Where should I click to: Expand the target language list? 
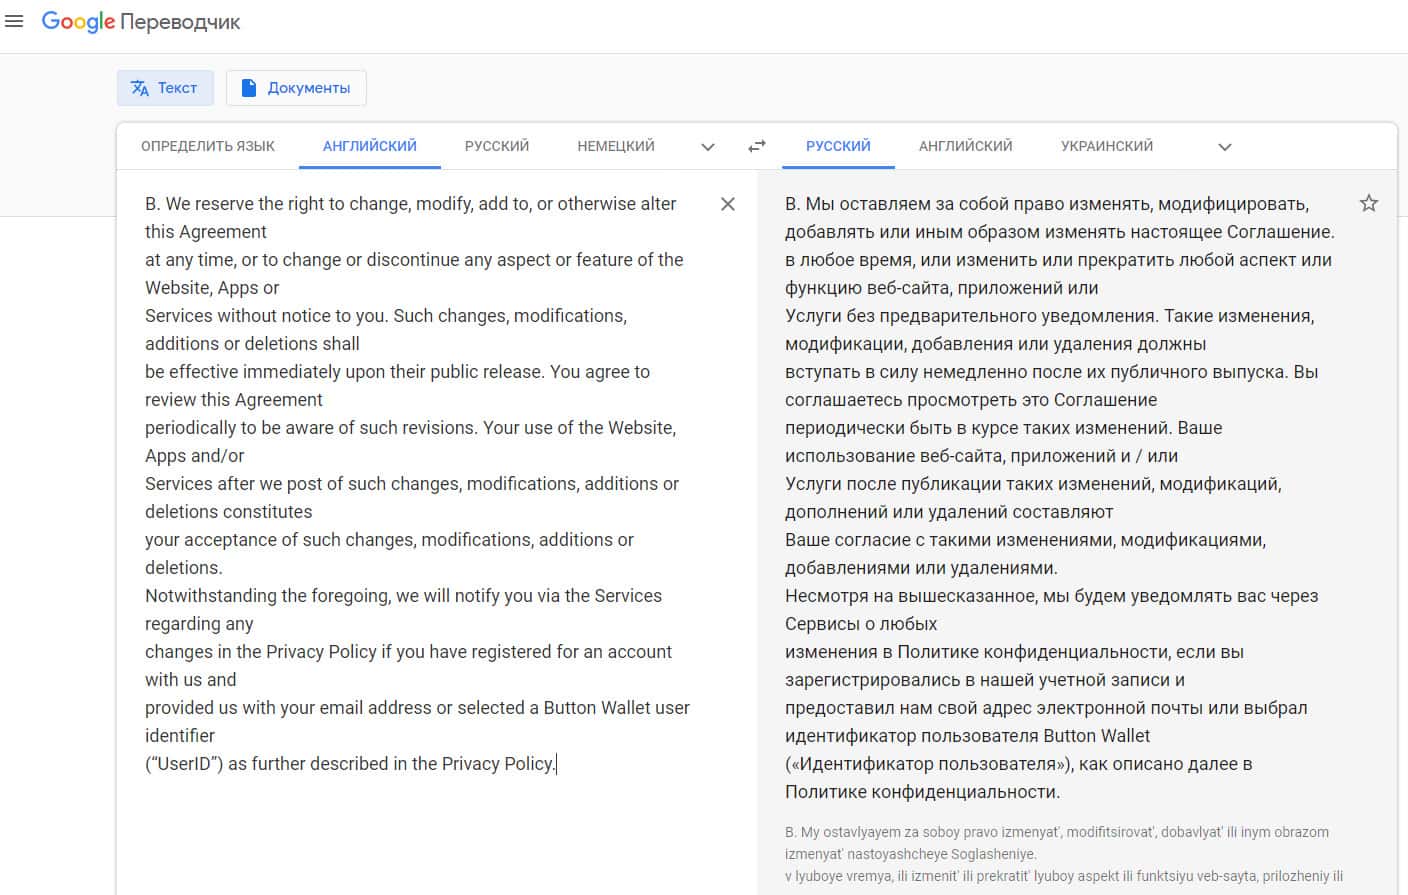coord(1225,147)
